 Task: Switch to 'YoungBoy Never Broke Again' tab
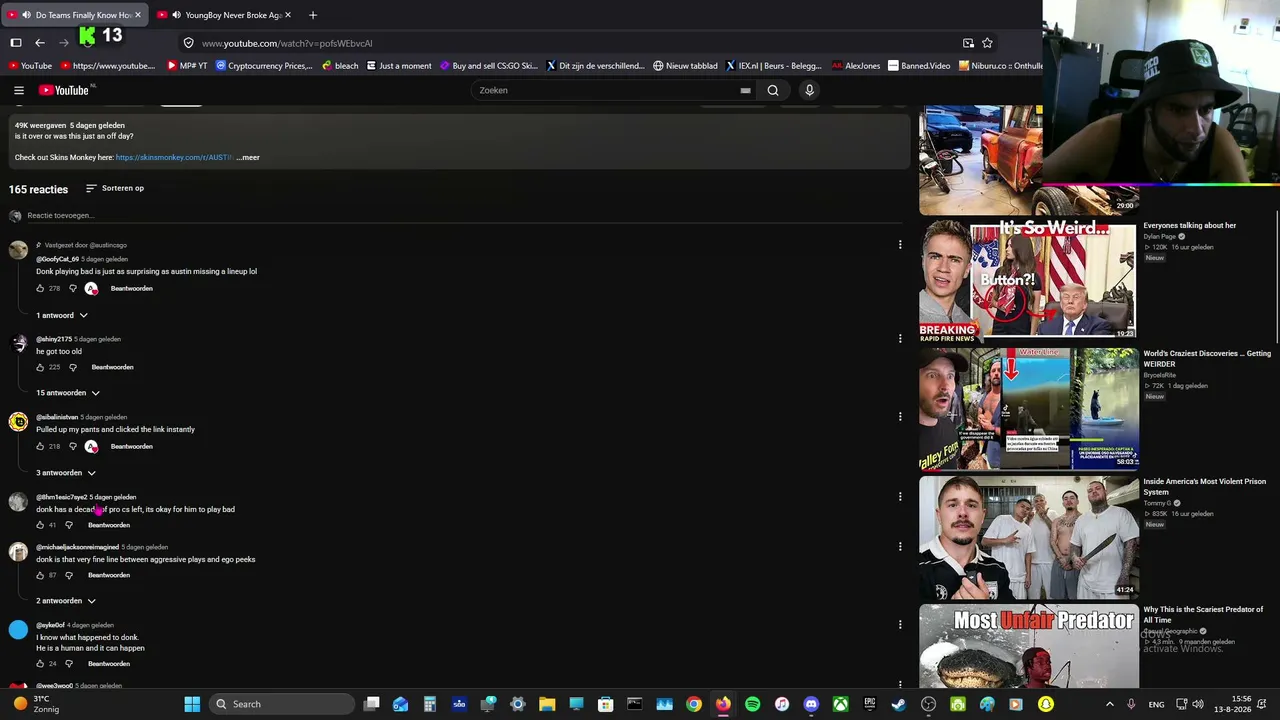(x=224, y=15)
